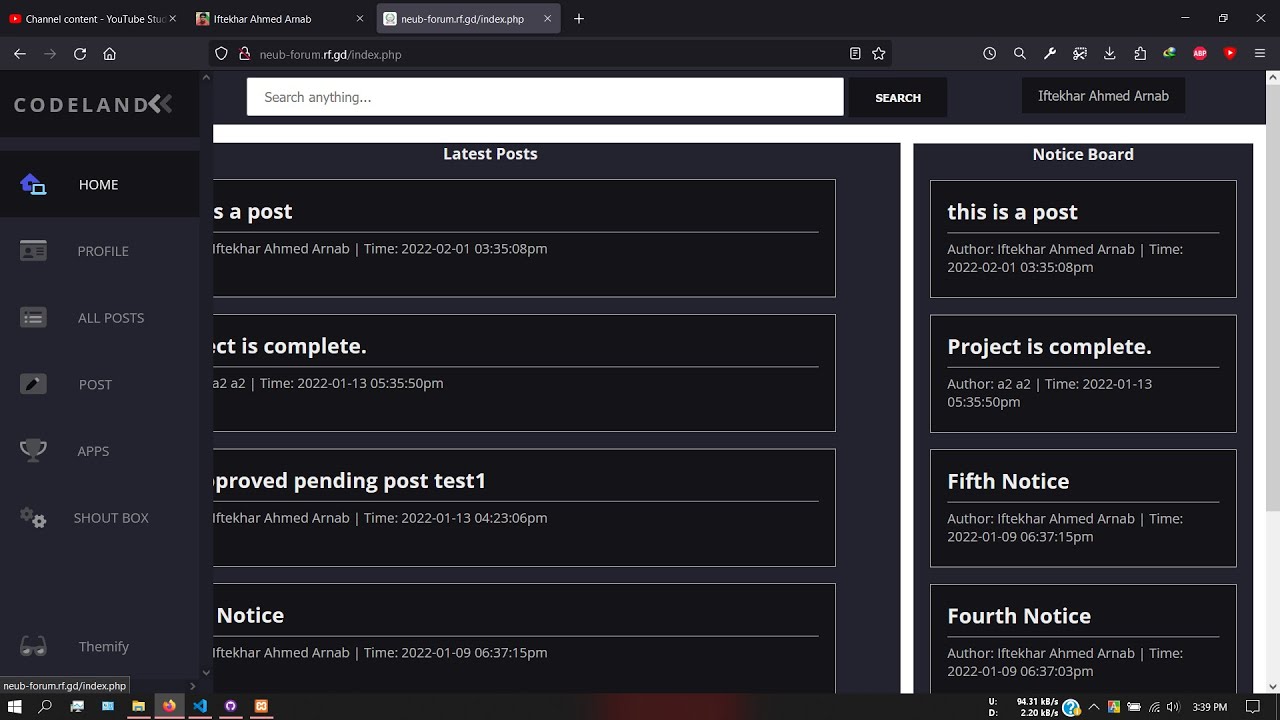Click the Profile card icon

33,251
